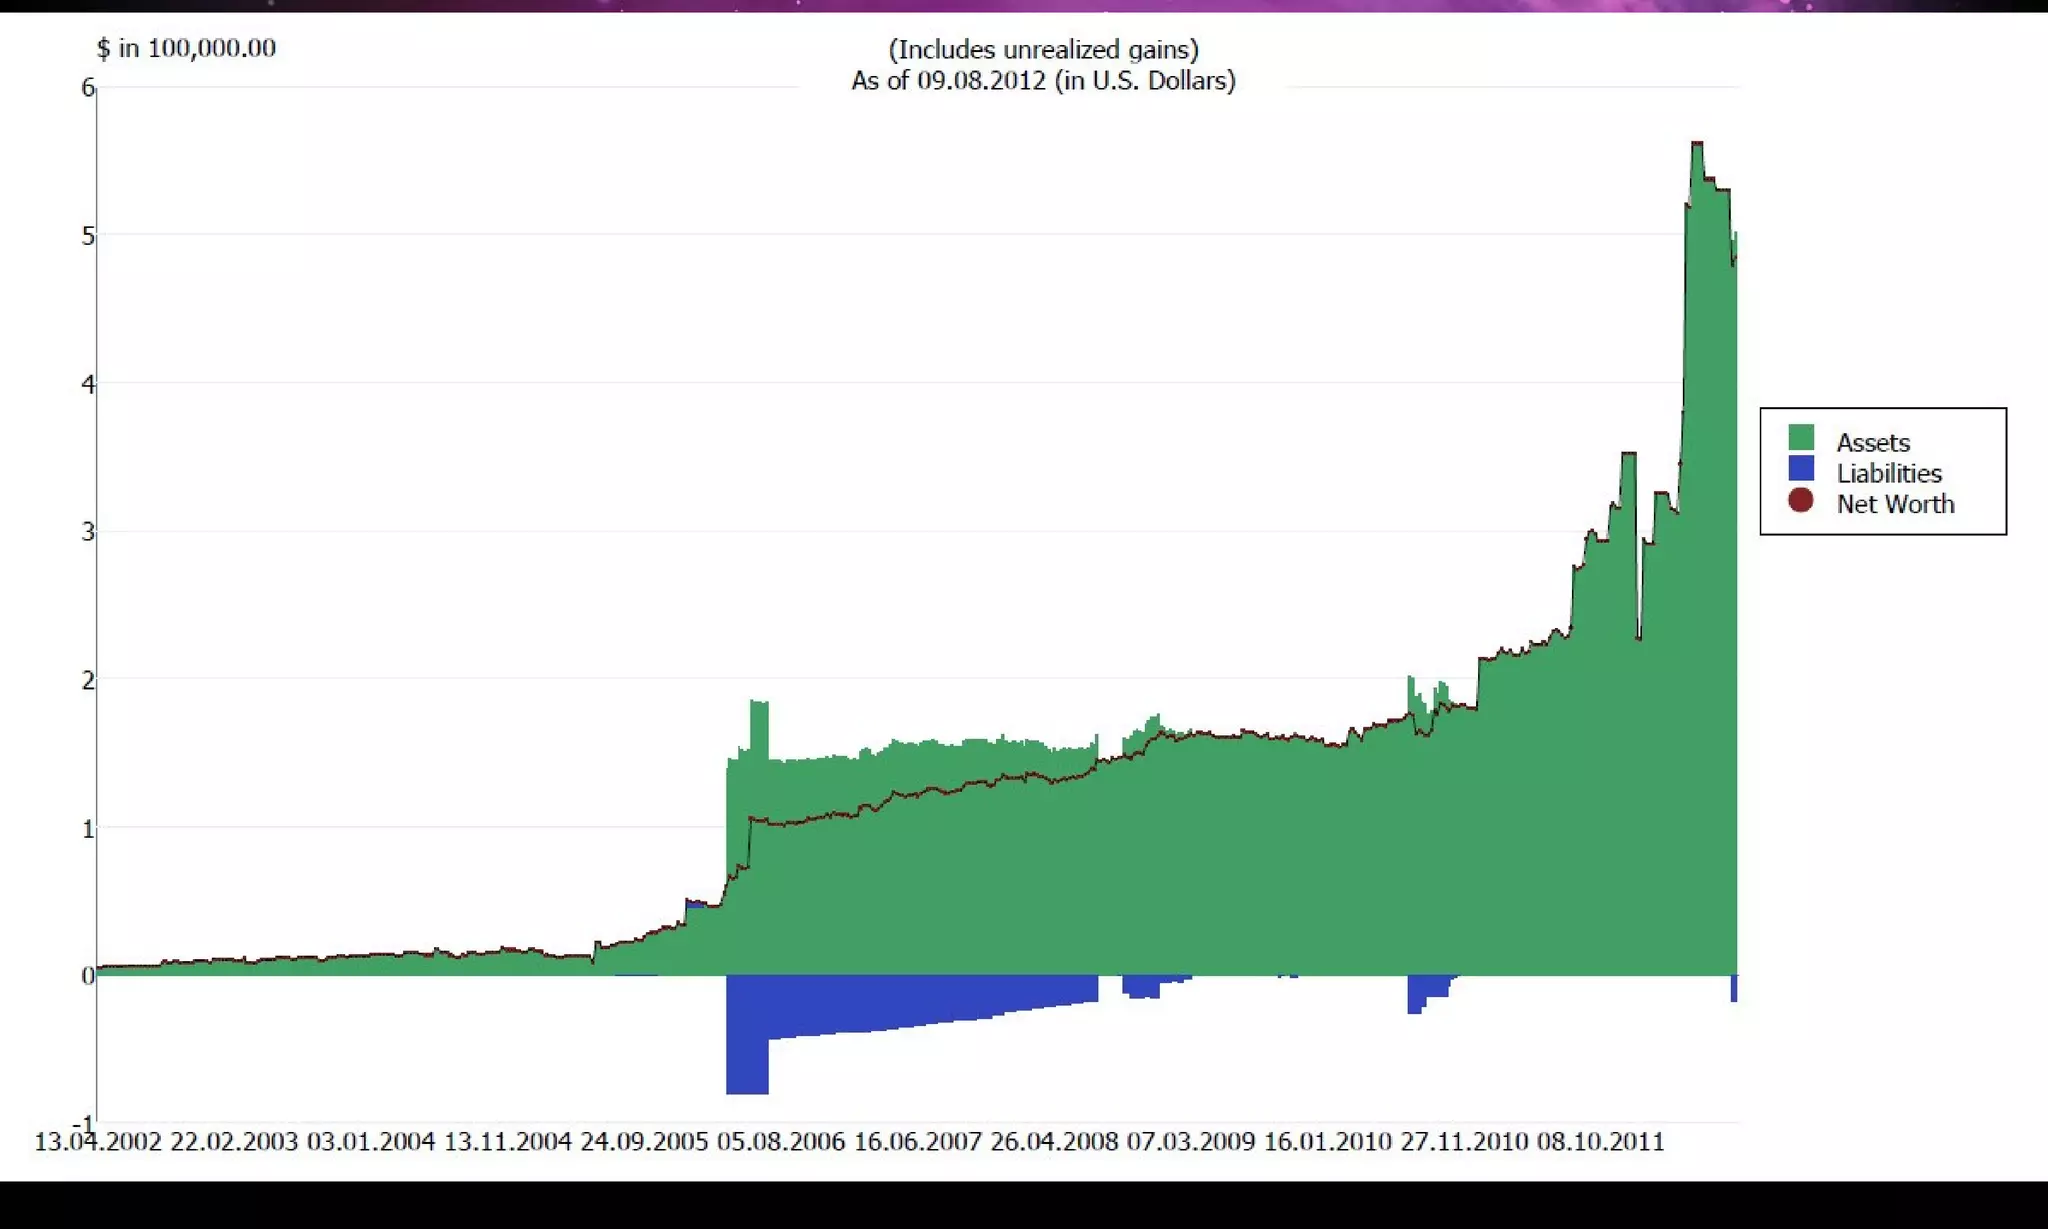Select the Assets legend label
The image size is (2048, 1229).
point(1872,442)
